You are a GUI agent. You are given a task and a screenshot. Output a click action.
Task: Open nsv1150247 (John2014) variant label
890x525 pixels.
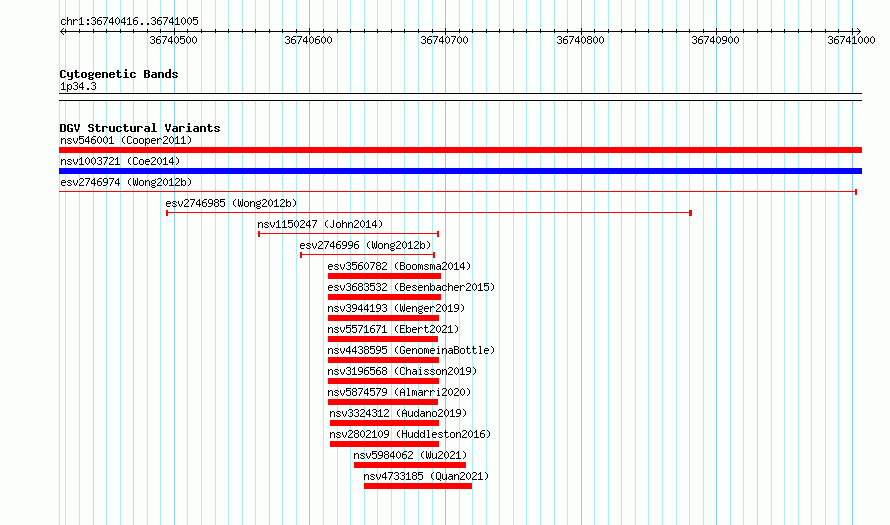coord(320,224)
